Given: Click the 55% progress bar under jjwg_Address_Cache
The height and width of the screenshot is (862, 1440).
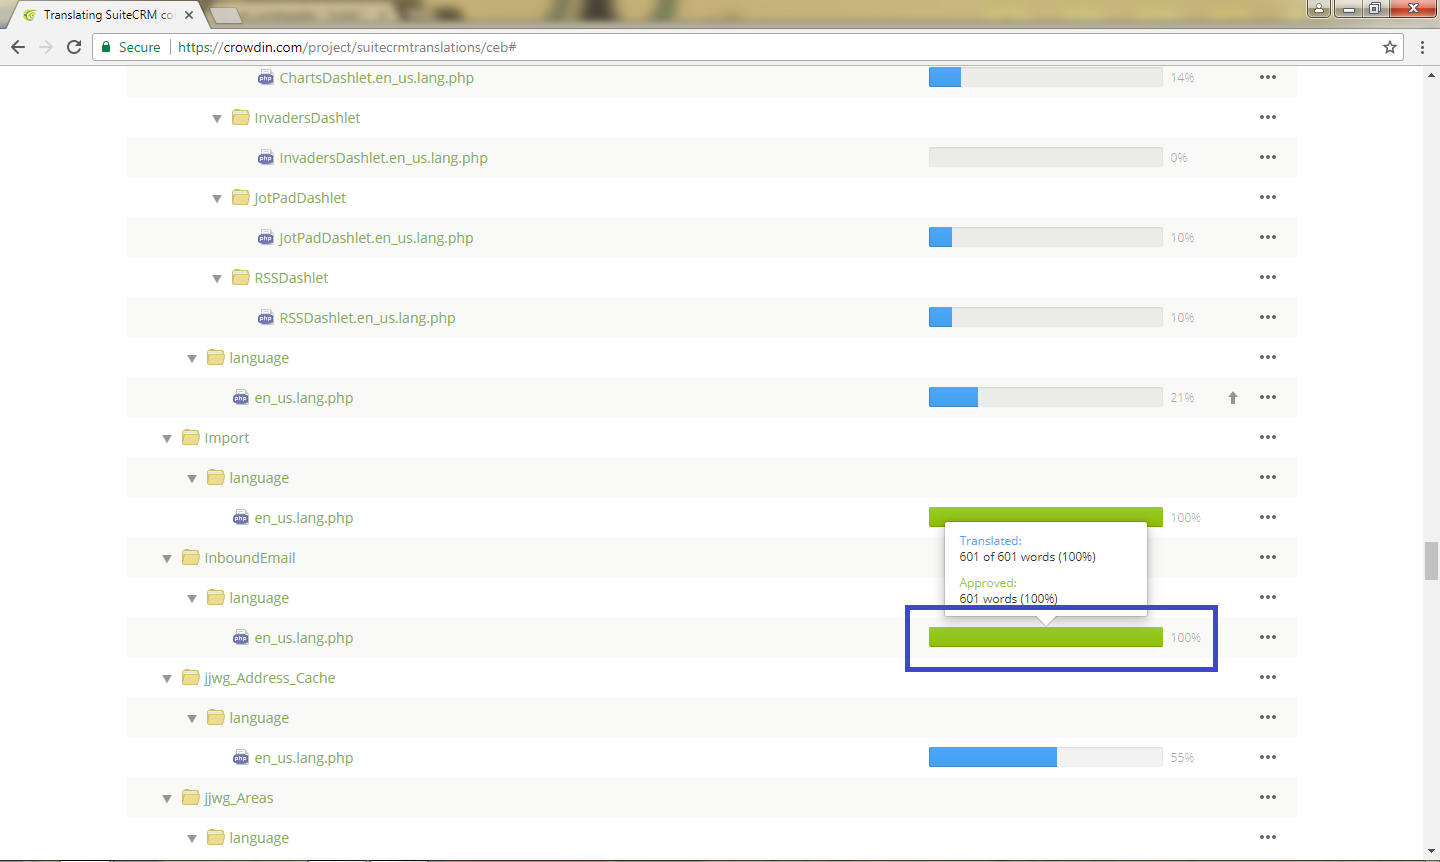Looking at the screenshot, I should [x=1046, y=757].
